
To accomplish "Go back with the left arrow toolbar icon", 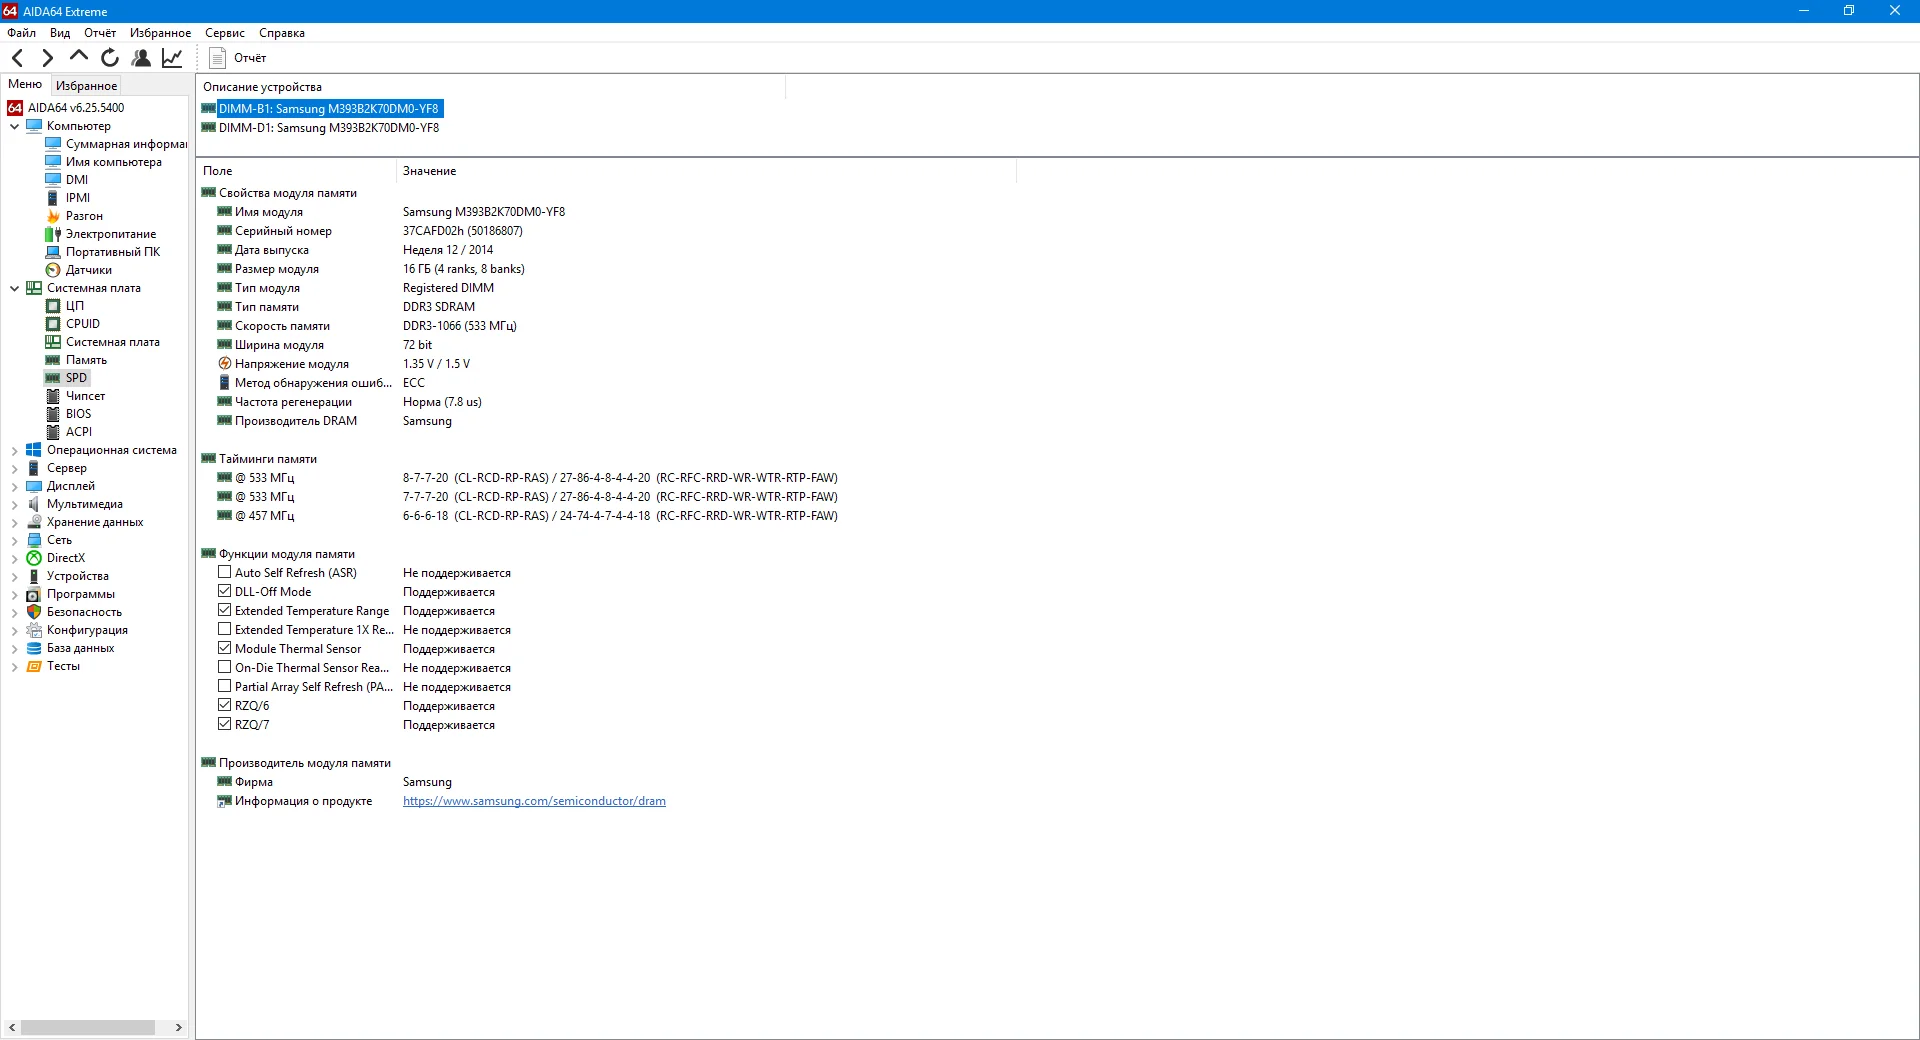I will pos(17,58).
